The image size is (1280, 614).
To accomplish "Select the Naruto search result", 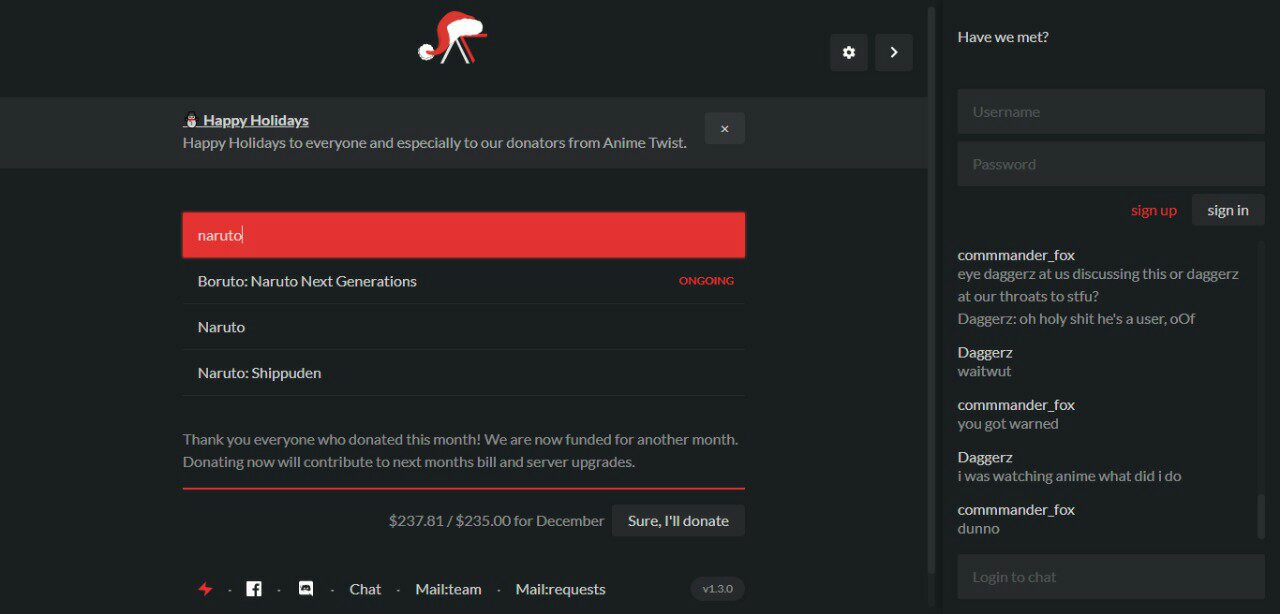I will coord(464,327).
